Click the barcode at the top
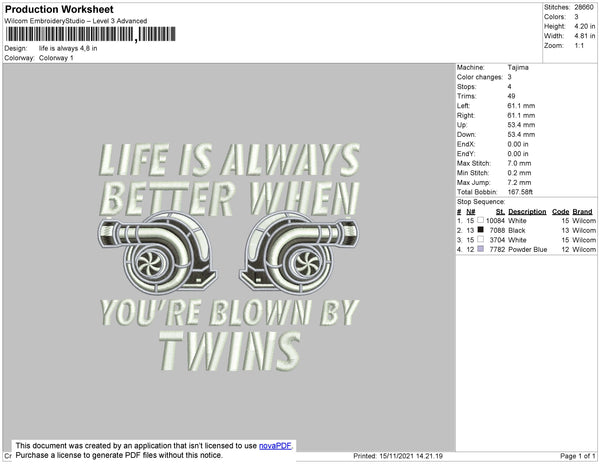600x464 pixels. 91,34
